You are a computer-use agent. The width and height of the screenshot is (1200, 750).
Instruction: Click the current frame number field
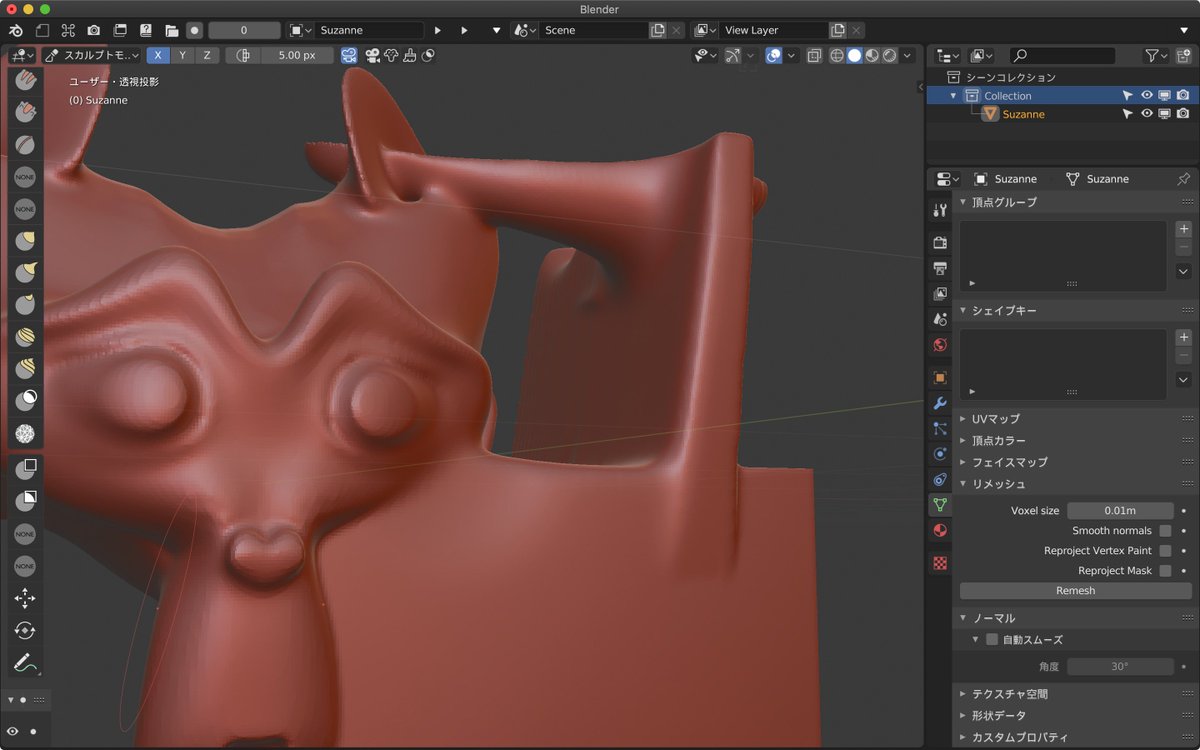tap(244, 30)
